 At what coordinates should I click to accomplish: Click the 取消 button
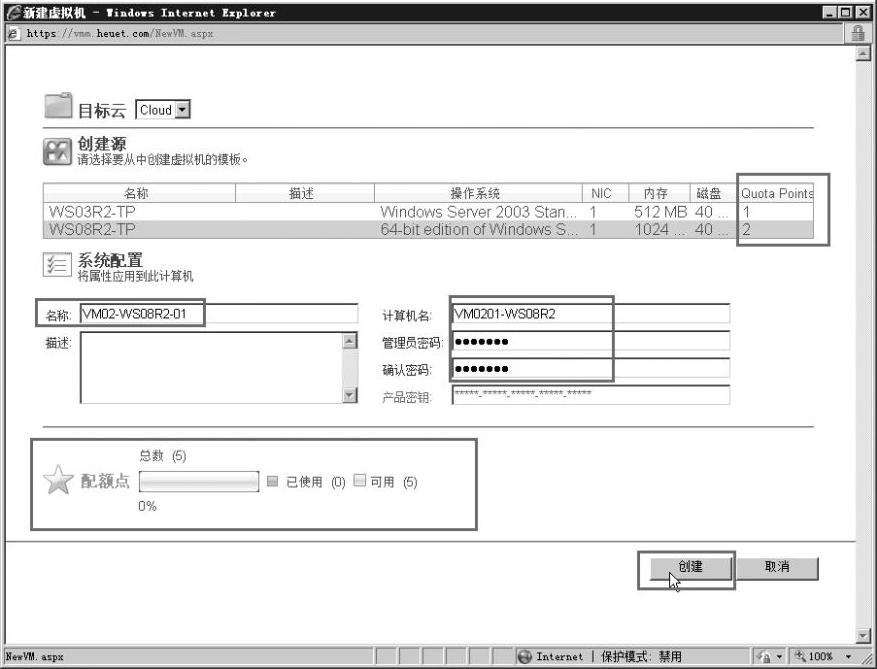777,567
